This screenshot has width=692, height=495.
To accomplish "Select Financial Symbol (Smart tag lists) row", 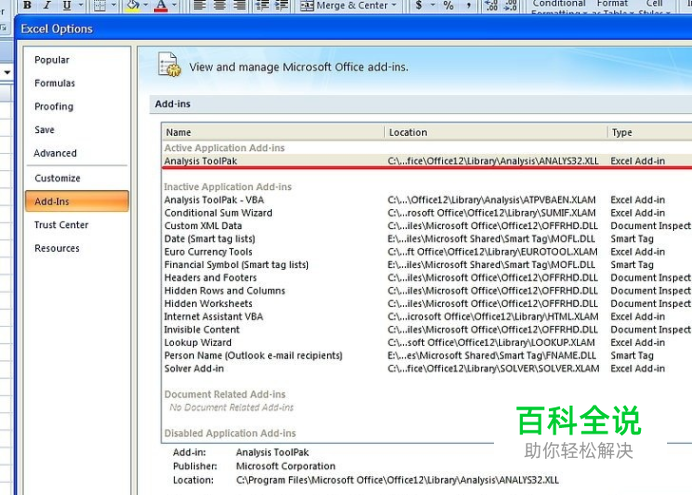I will click(427, 265).
